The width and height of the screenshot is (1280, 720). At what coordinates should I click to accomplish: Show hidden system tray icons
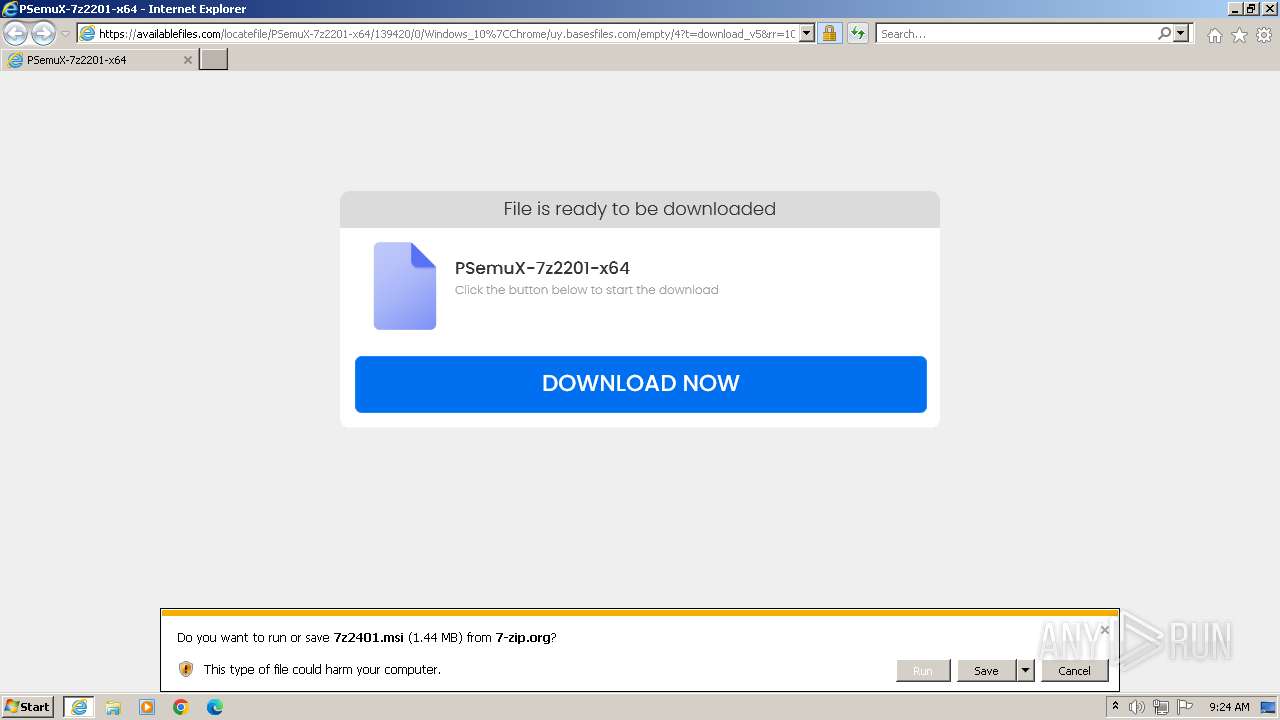click(1115, 707)
